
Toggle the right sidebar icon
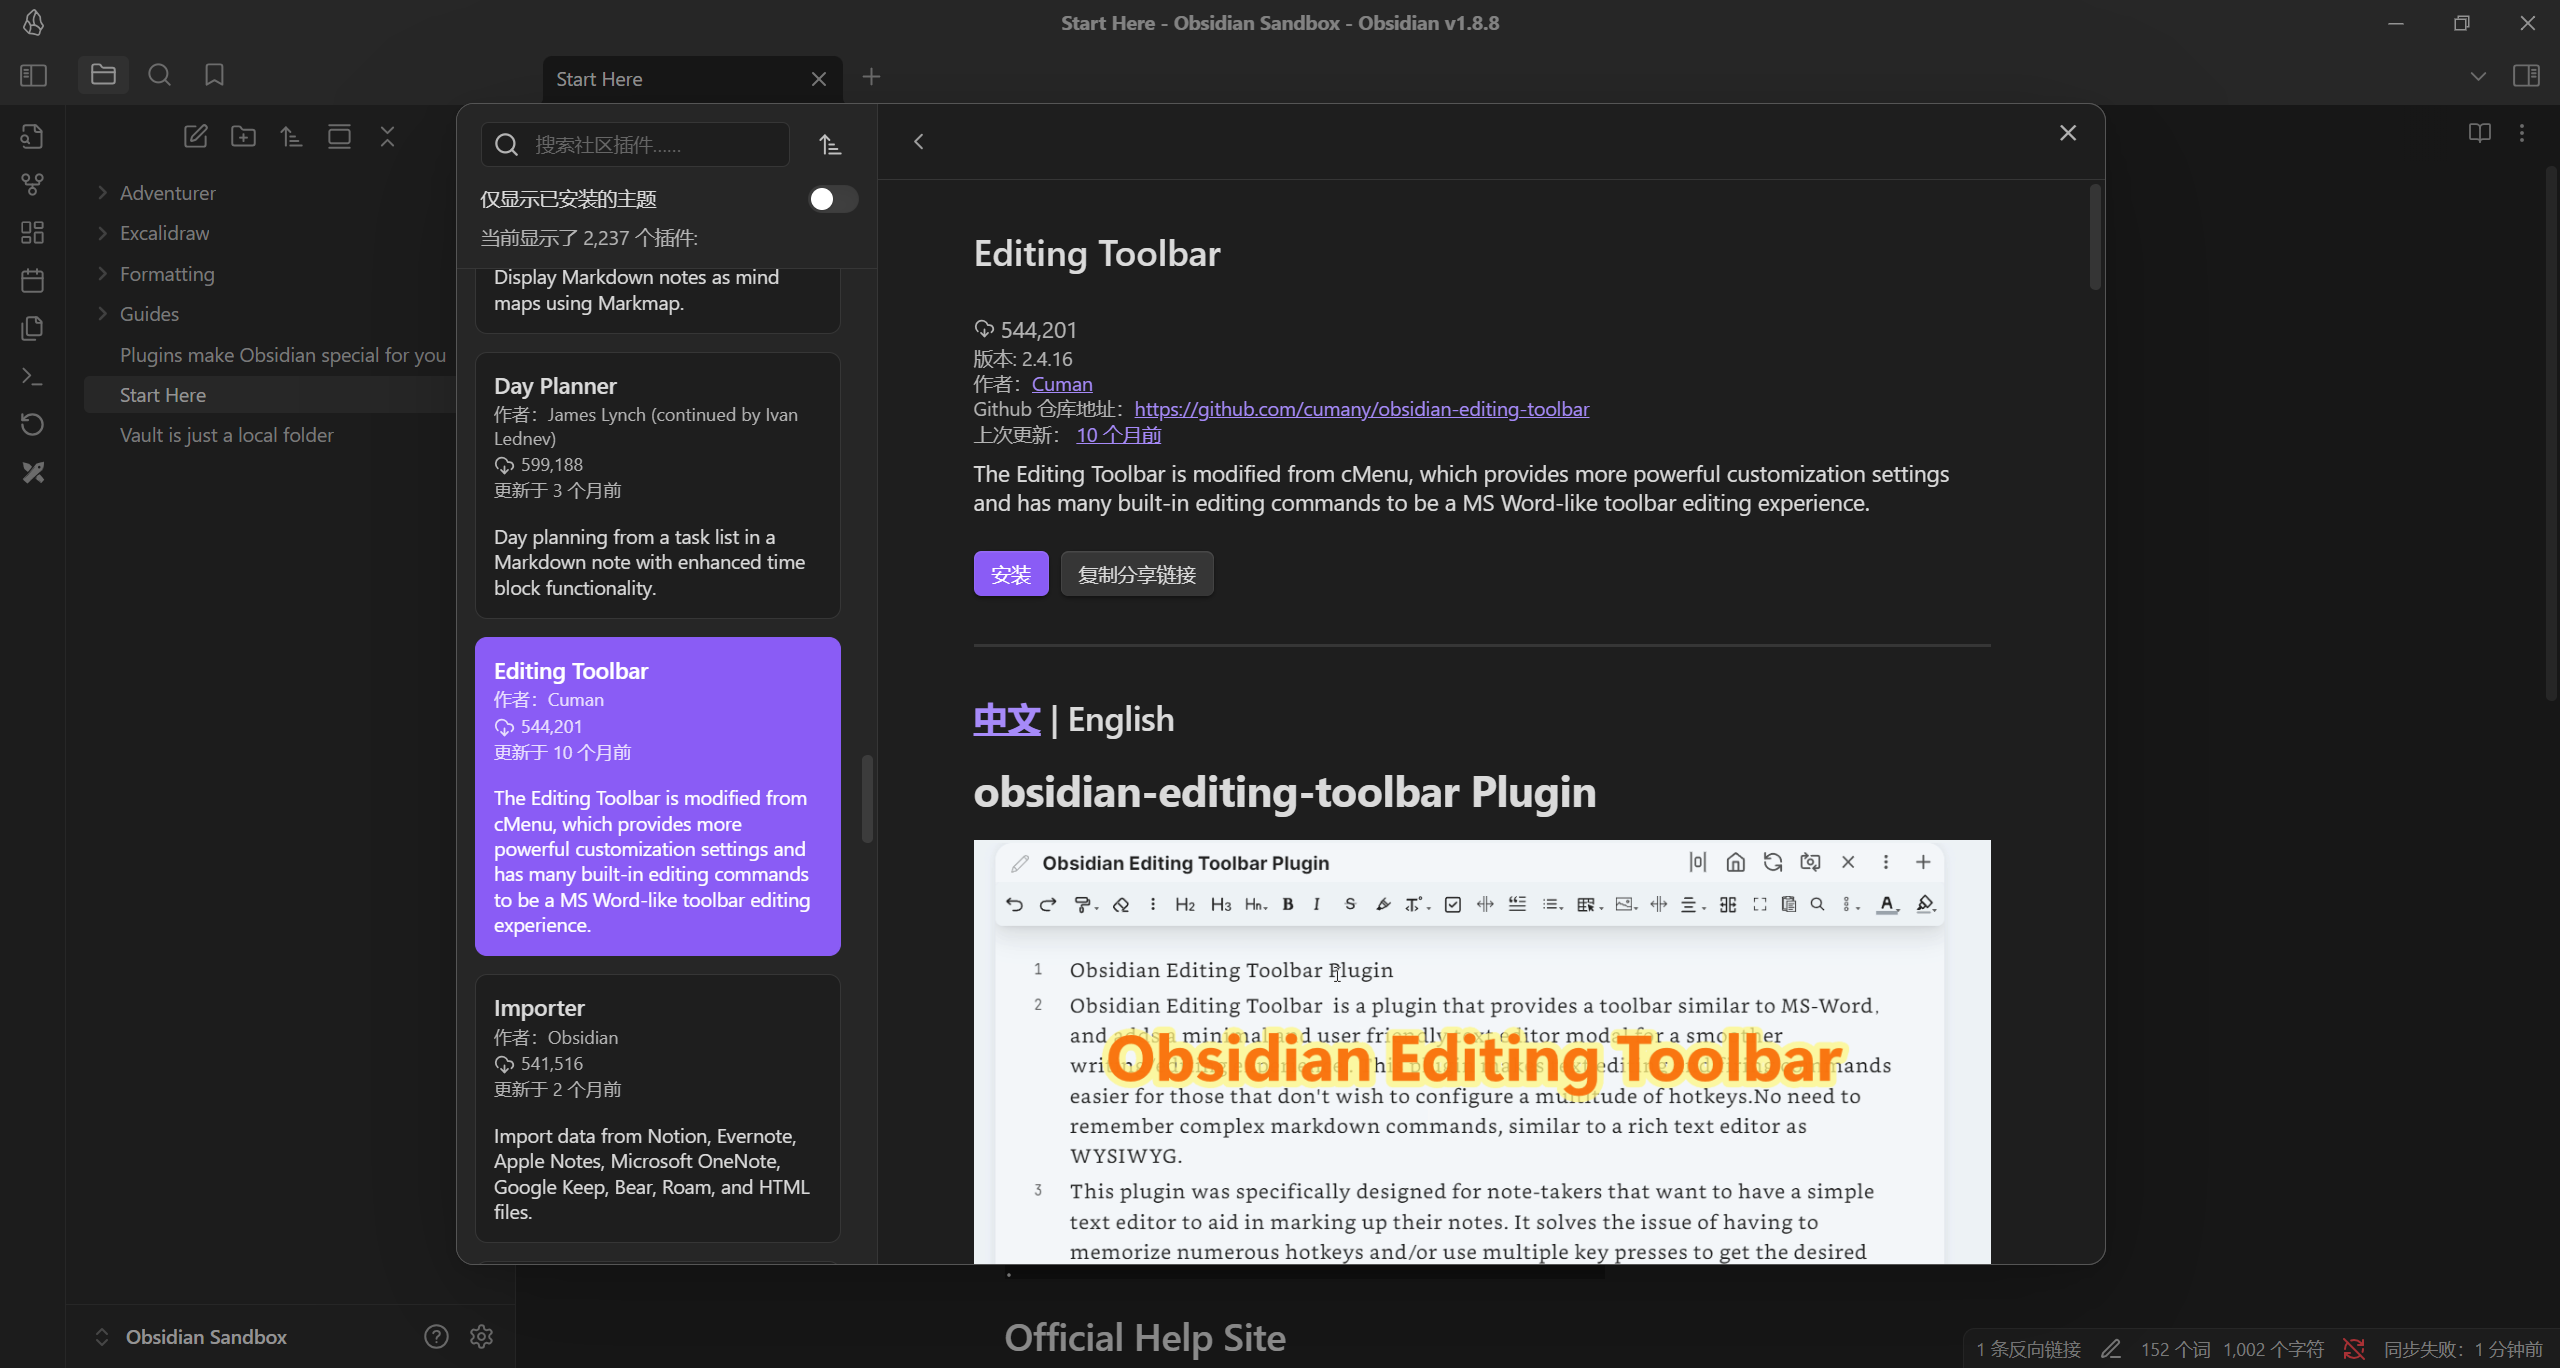coord(2526,76)
